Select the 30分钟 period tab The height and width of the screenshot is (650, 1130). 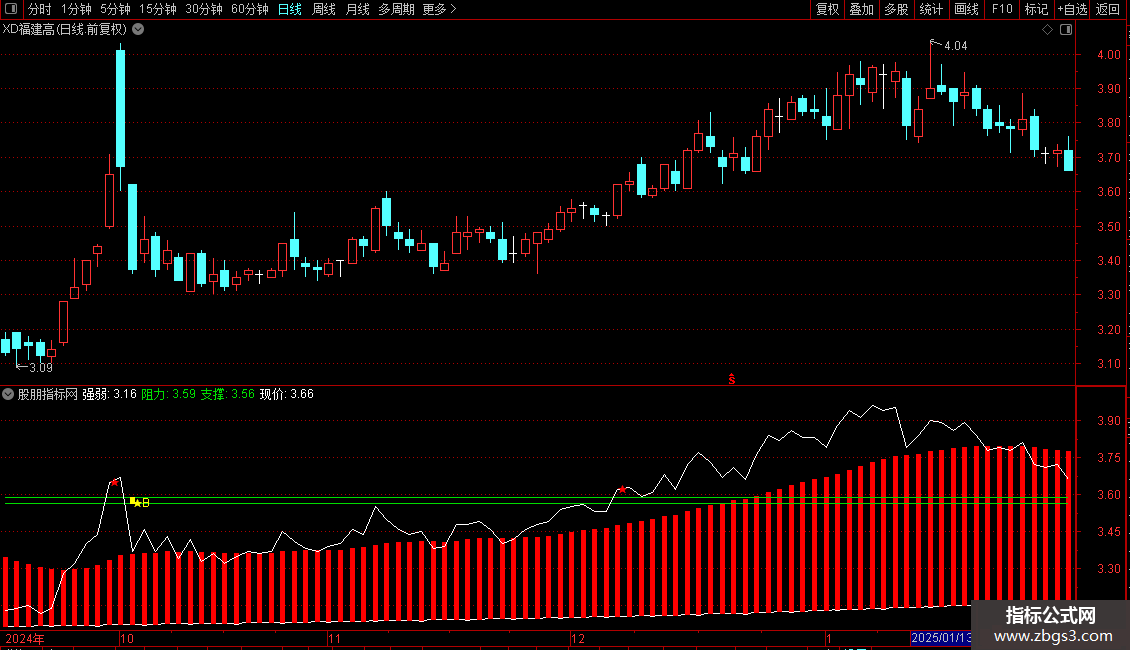203,9
